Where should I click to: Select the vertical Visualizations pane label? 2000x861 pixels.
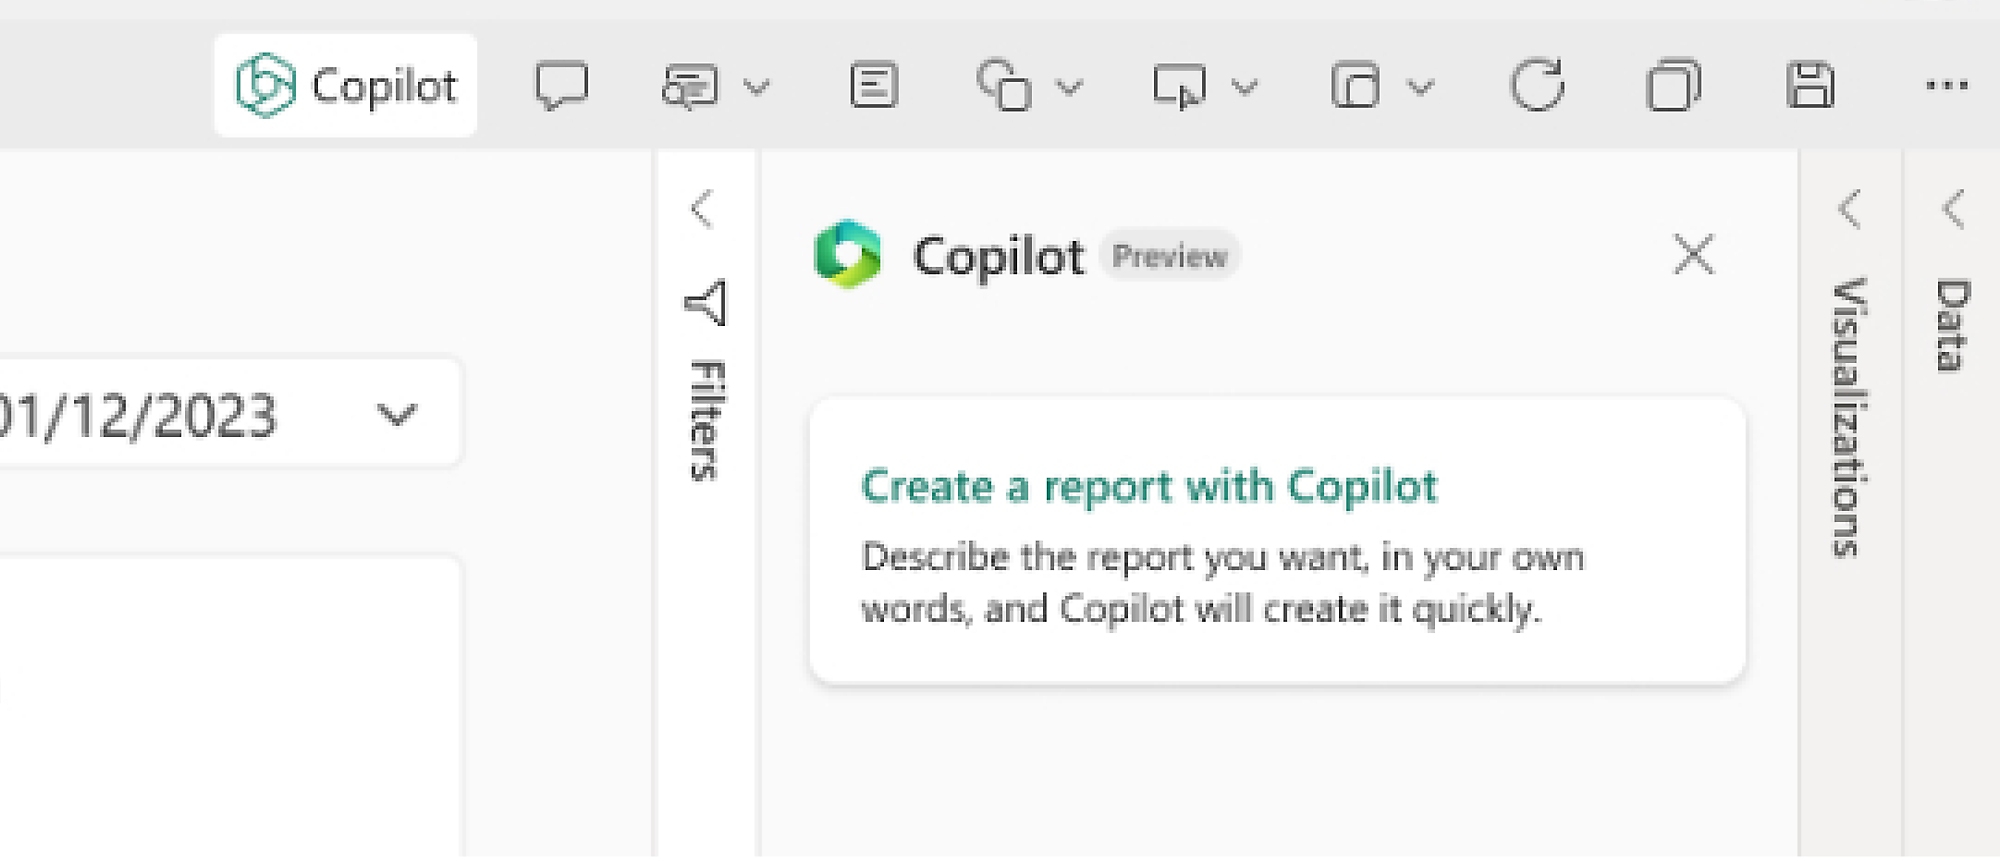tap(1849, 416)
